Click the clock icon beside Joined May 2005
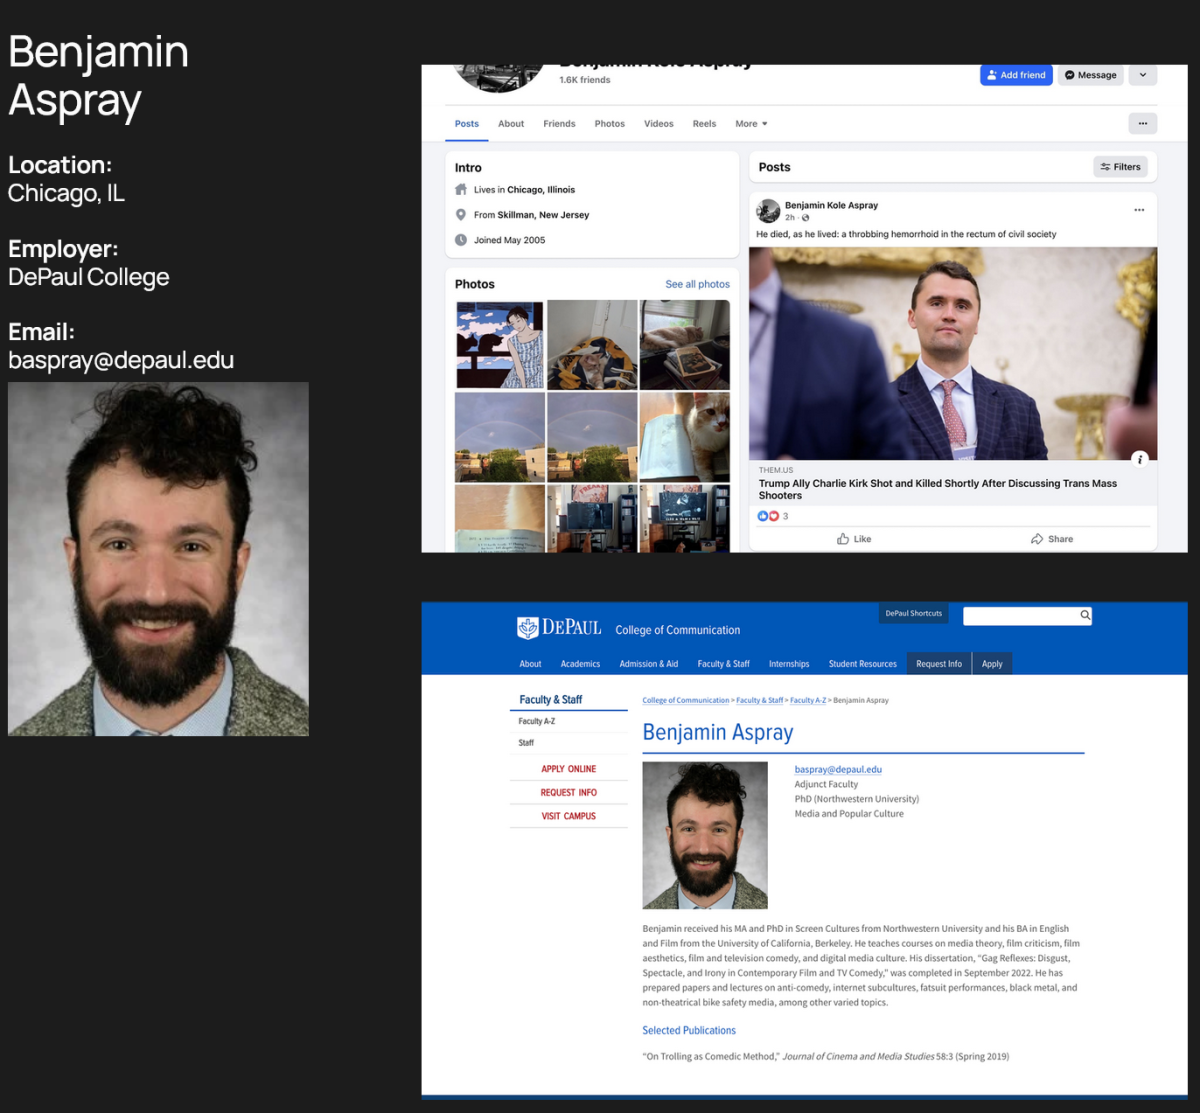This screenshot has width=1200, height=1113. (x=461, y=240)
